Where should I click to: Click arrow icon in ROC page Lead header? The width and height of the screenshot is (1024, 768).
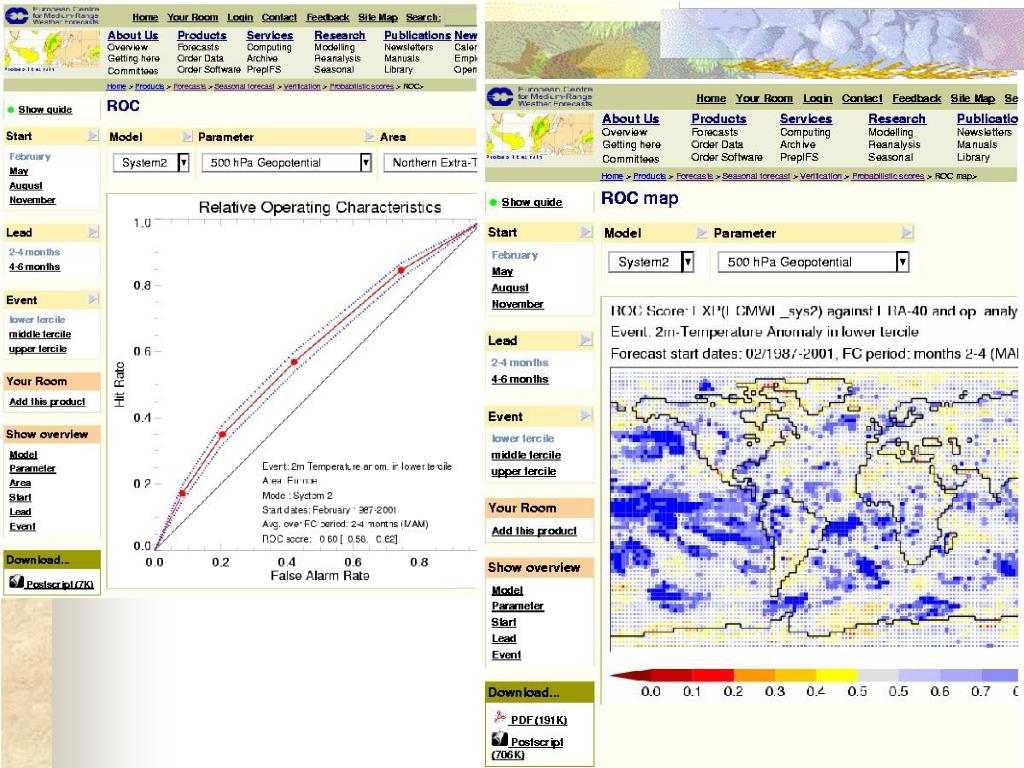coord(93,232)
